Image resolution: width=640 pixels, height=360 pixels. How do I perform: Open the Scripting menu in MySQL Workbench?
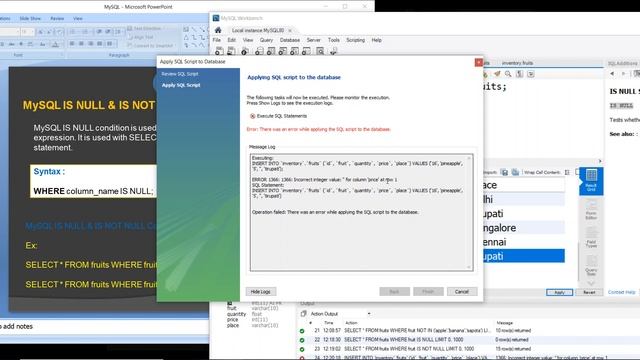tap(356, 40)
